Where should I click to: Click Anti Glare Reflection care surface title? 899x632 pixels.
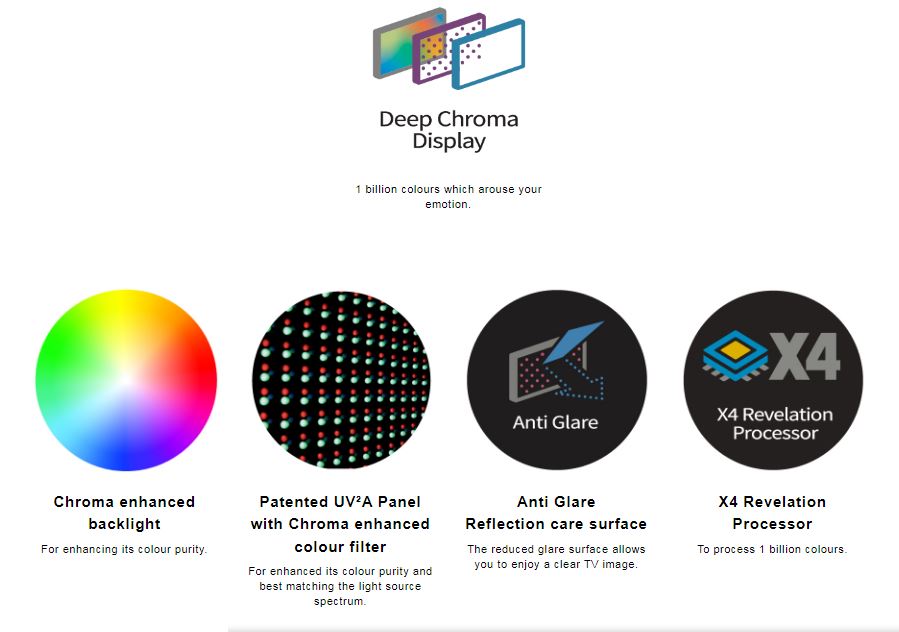pos(556,512)
